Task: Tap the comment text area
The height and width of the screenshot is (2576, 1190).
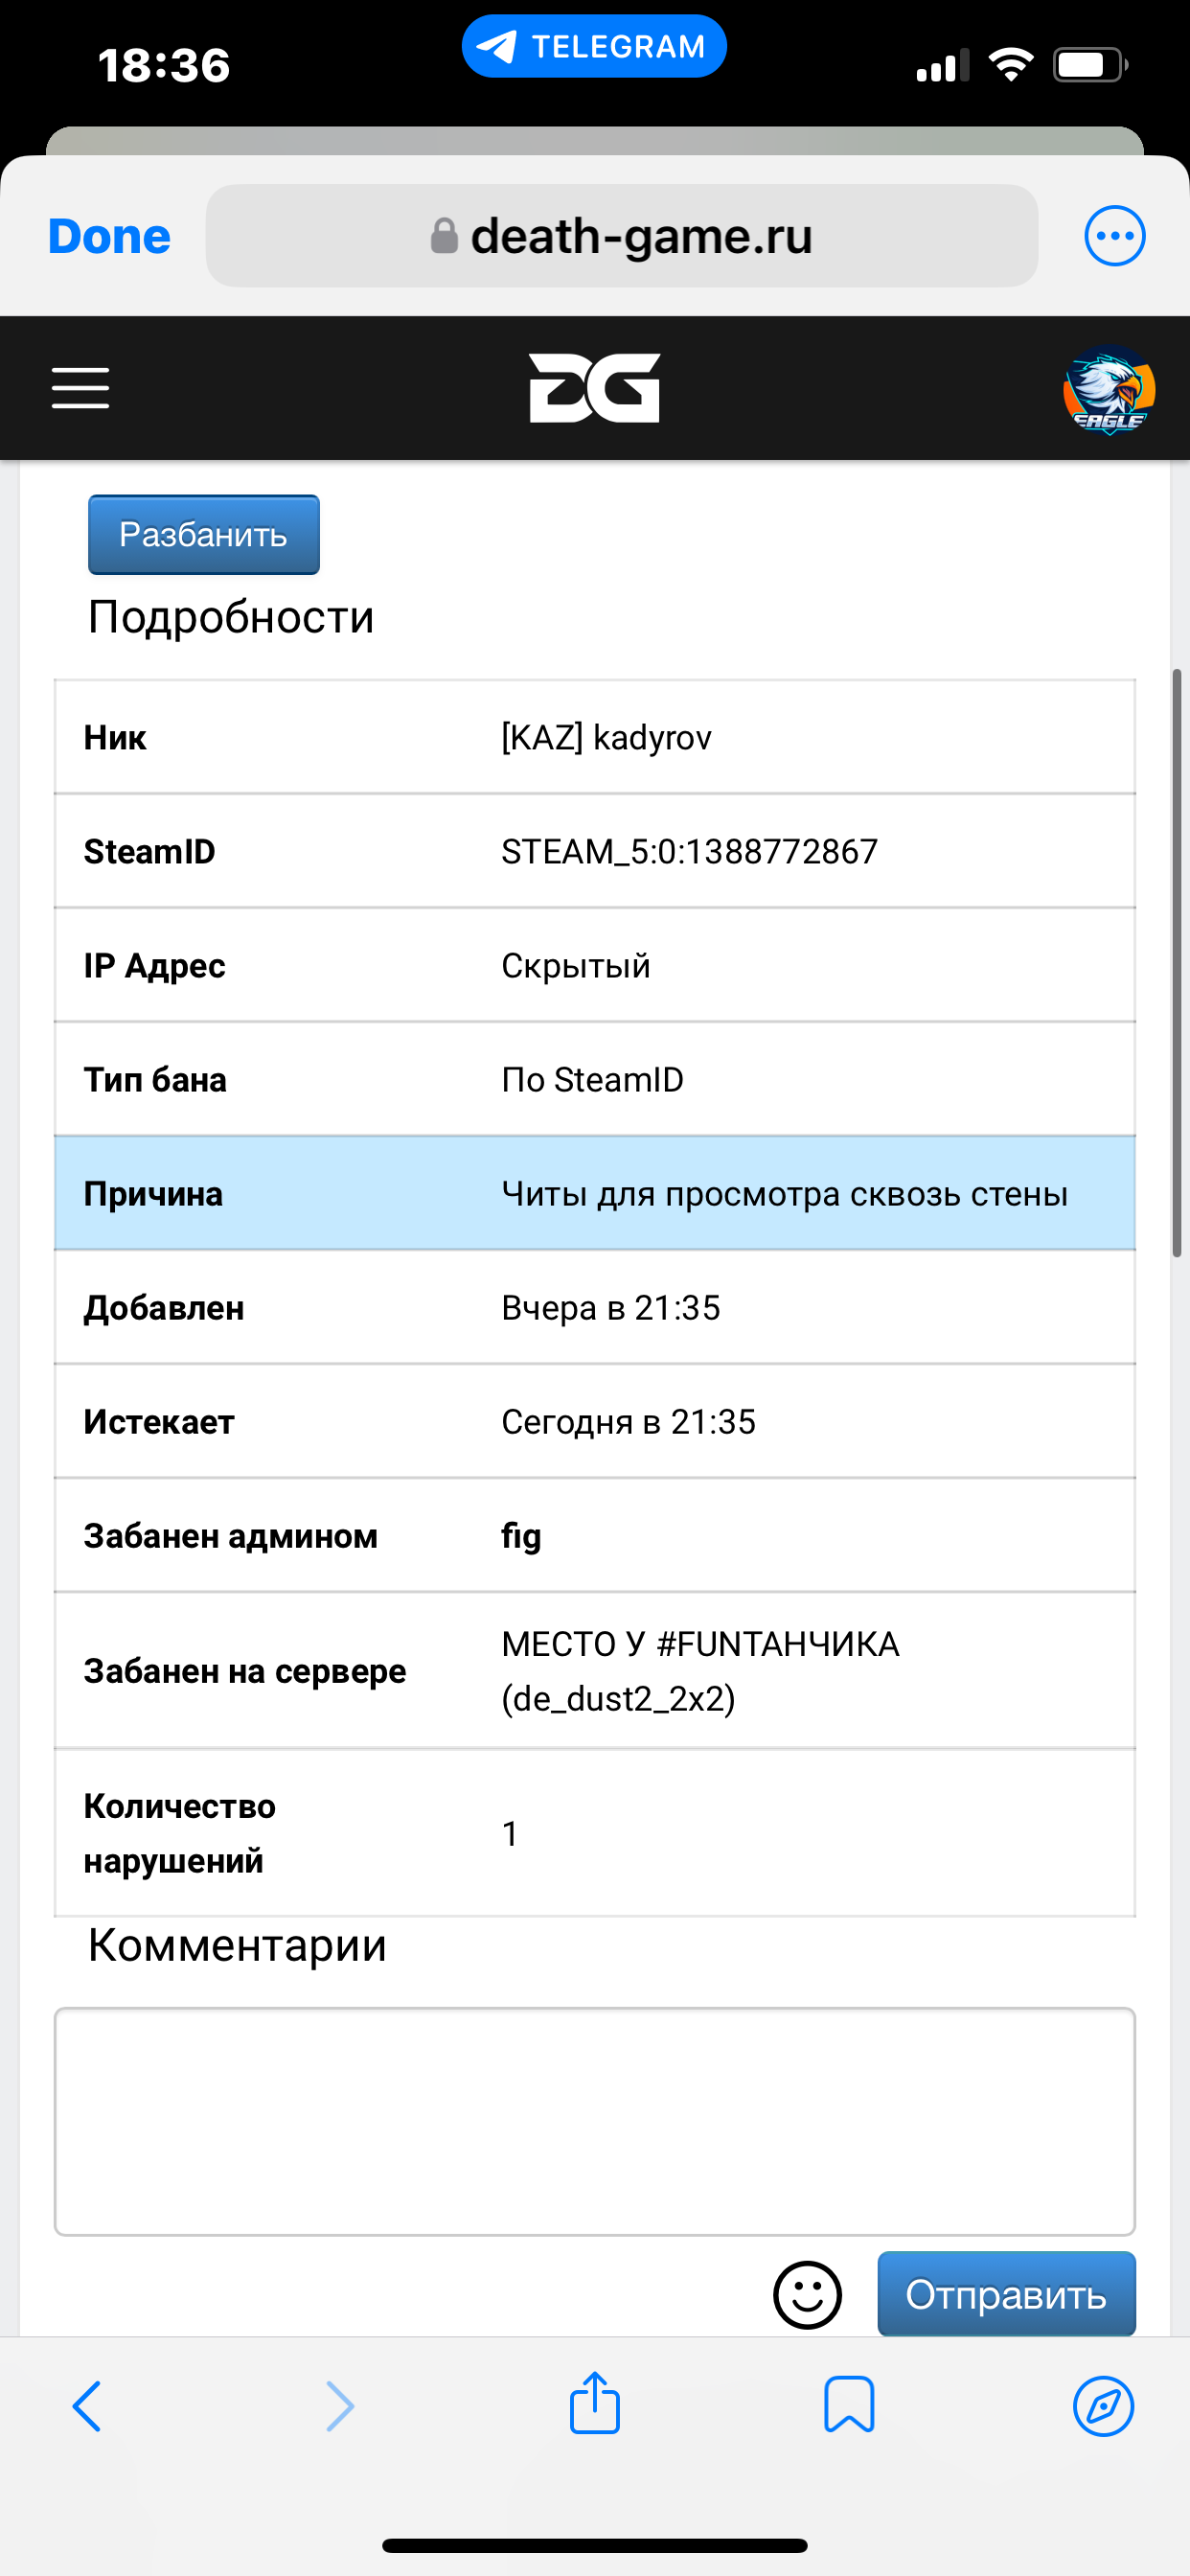Action: 594,2121
